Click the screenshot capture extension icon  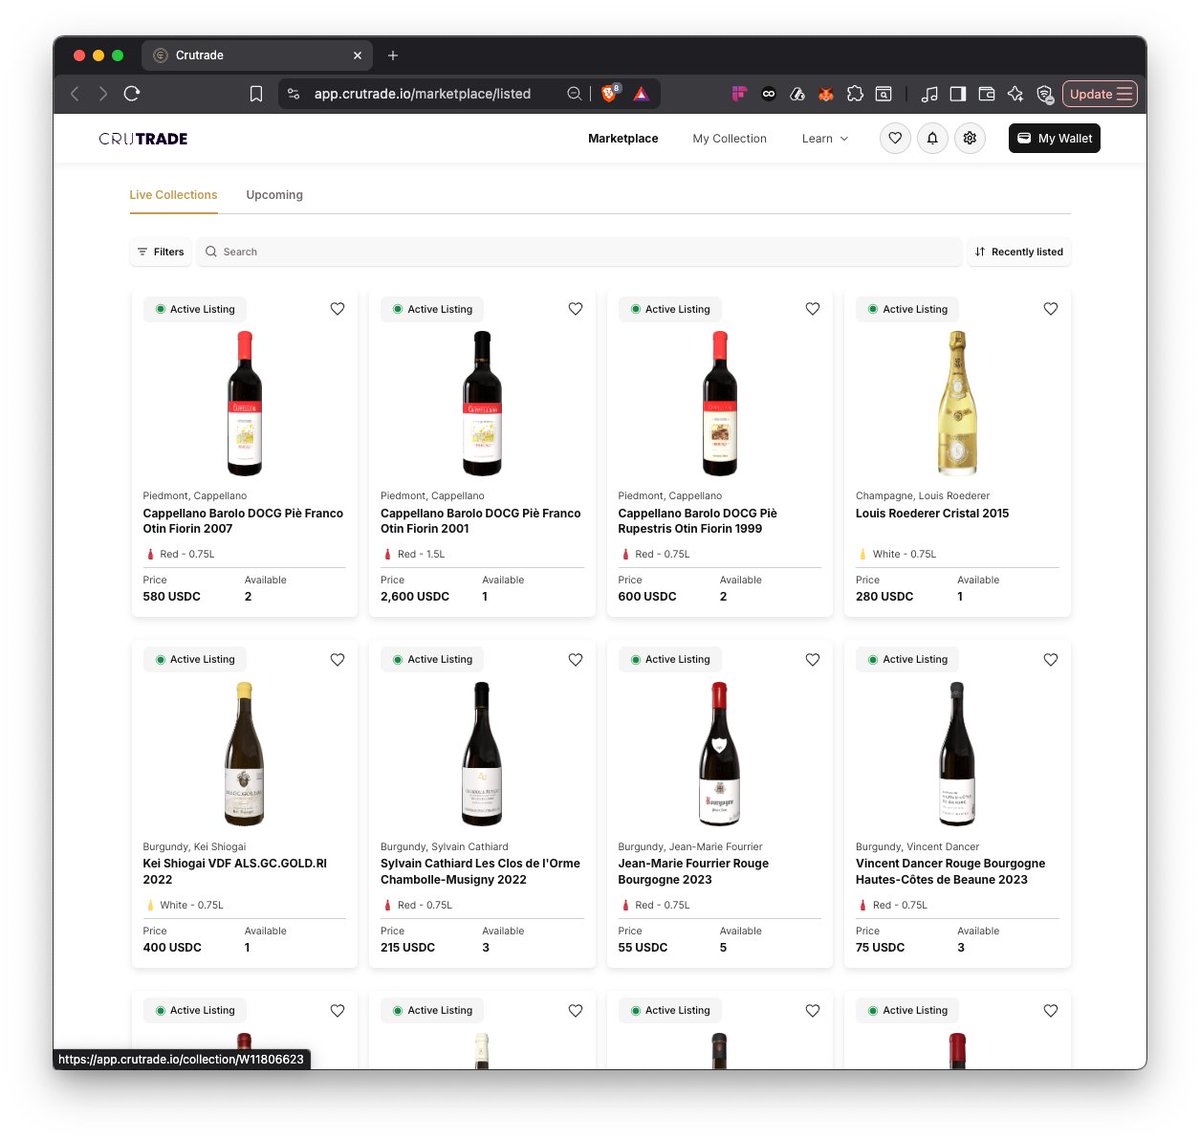883,94
